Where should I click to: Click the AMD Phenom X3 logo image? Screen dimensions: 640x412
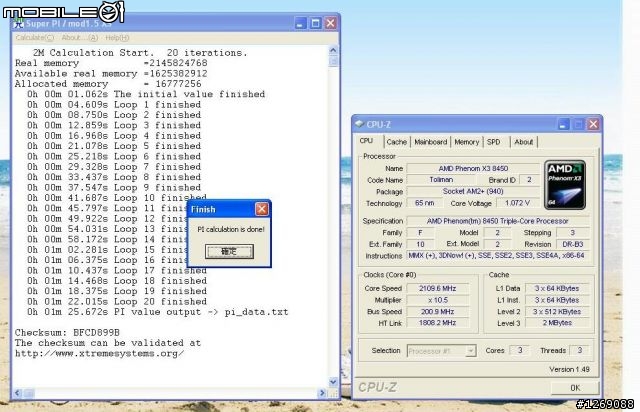click(565, 185)
